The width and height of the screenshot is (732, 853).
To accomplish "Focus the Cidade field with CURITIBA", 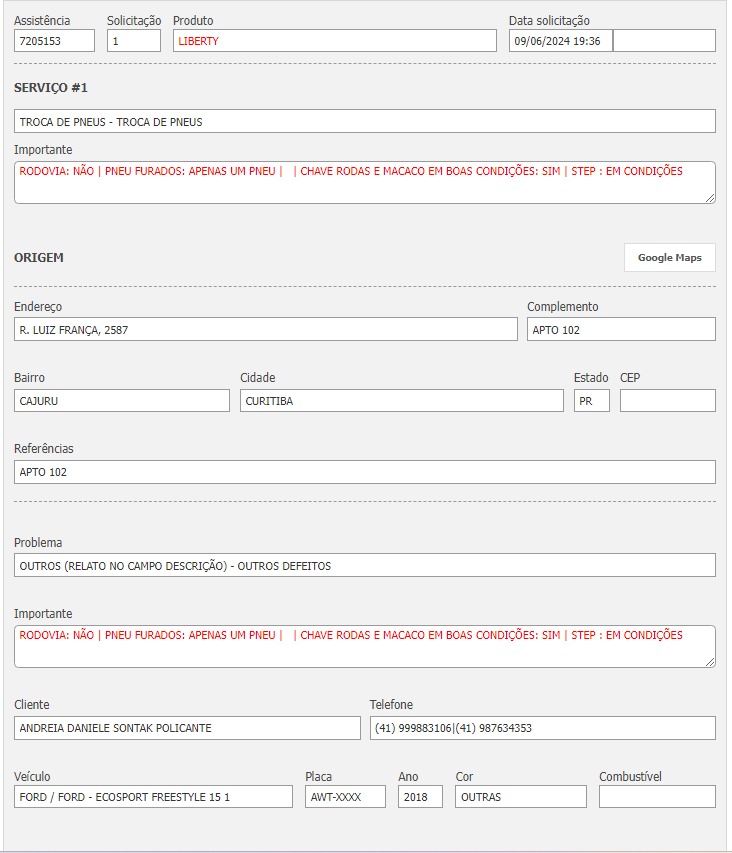I will pyautogui.click(x=401, y=400).
